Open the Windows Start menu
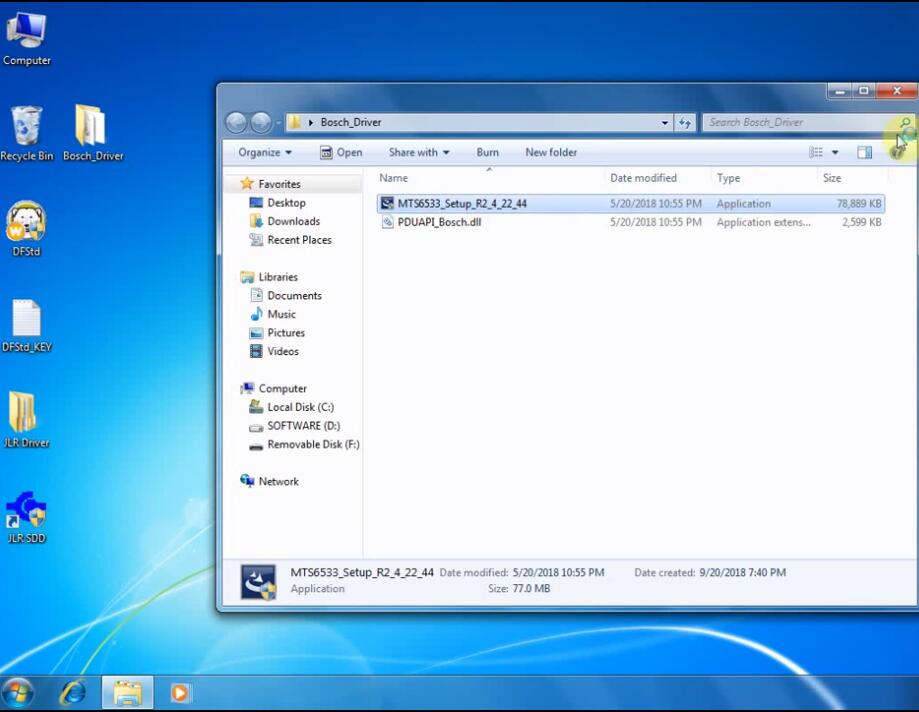Image resolution: width=919 pixels, height=712 pixels. tap(18, 693)
